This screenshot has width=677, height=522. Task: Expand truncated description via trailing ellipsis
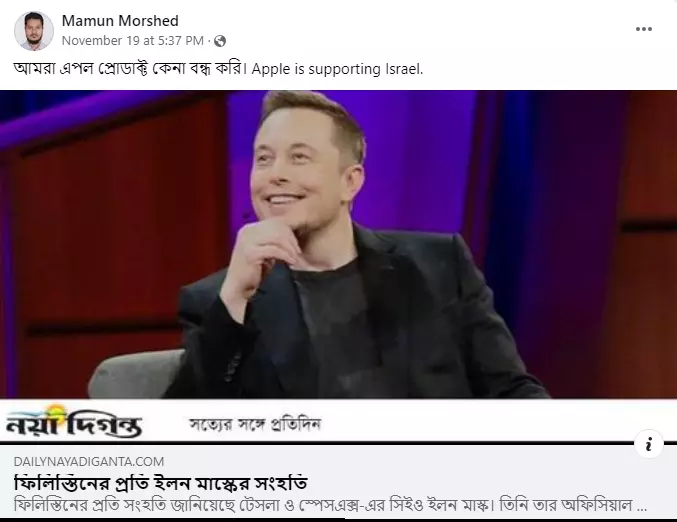tap(642, 506)
